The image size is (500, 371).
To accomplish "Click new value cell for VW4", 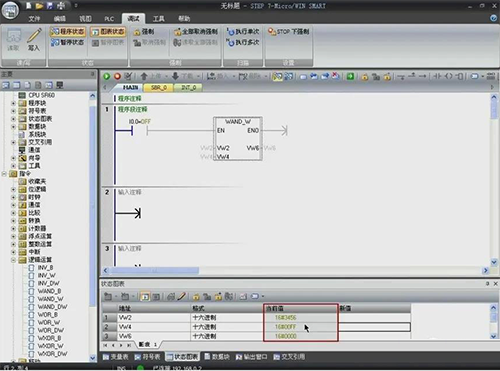I will coord(374,327).
